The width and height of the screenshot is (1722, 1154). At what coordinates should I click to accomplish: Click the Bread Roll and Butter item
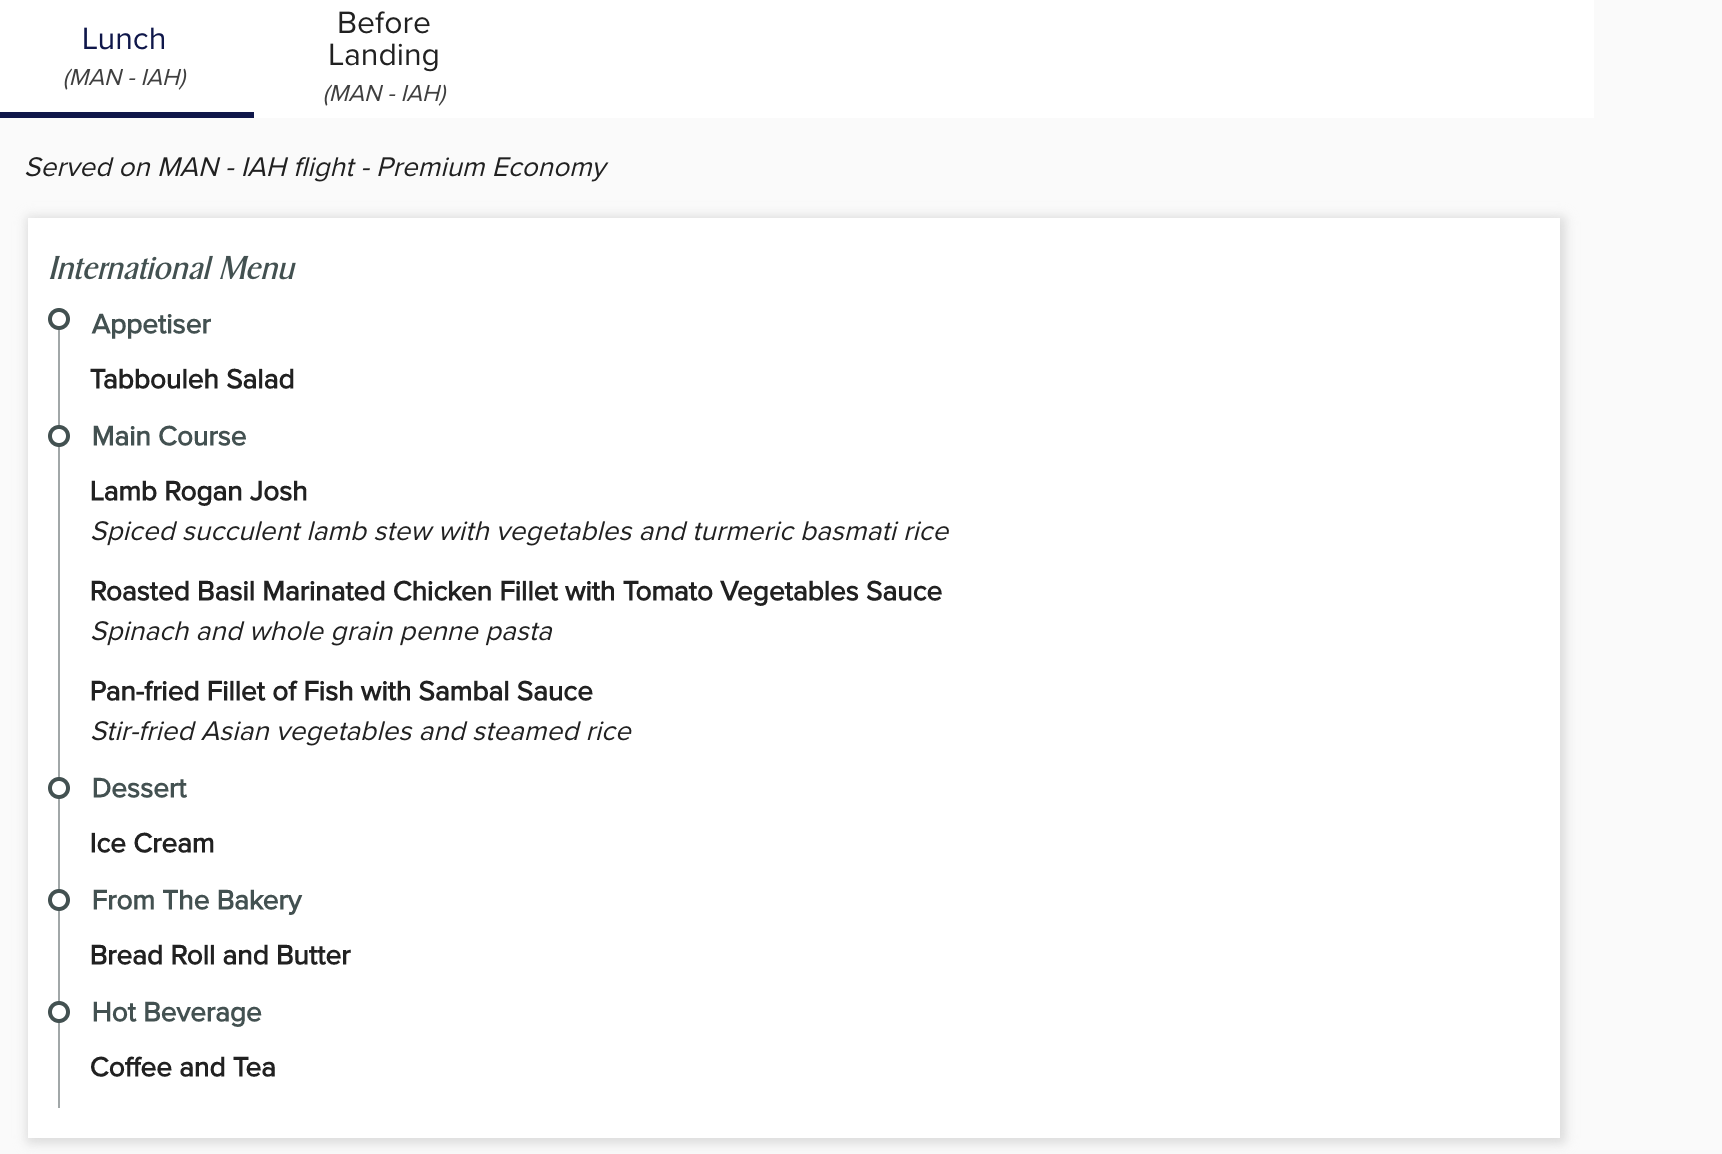(x=220, y=955)
